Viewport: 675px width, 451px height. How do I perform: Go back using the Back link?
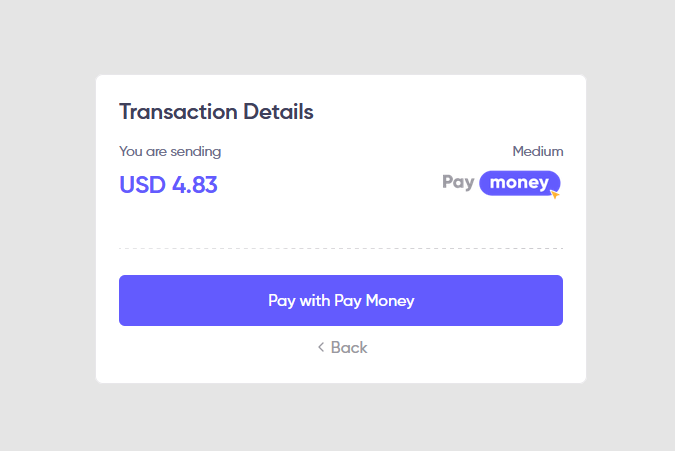[342, 347]
